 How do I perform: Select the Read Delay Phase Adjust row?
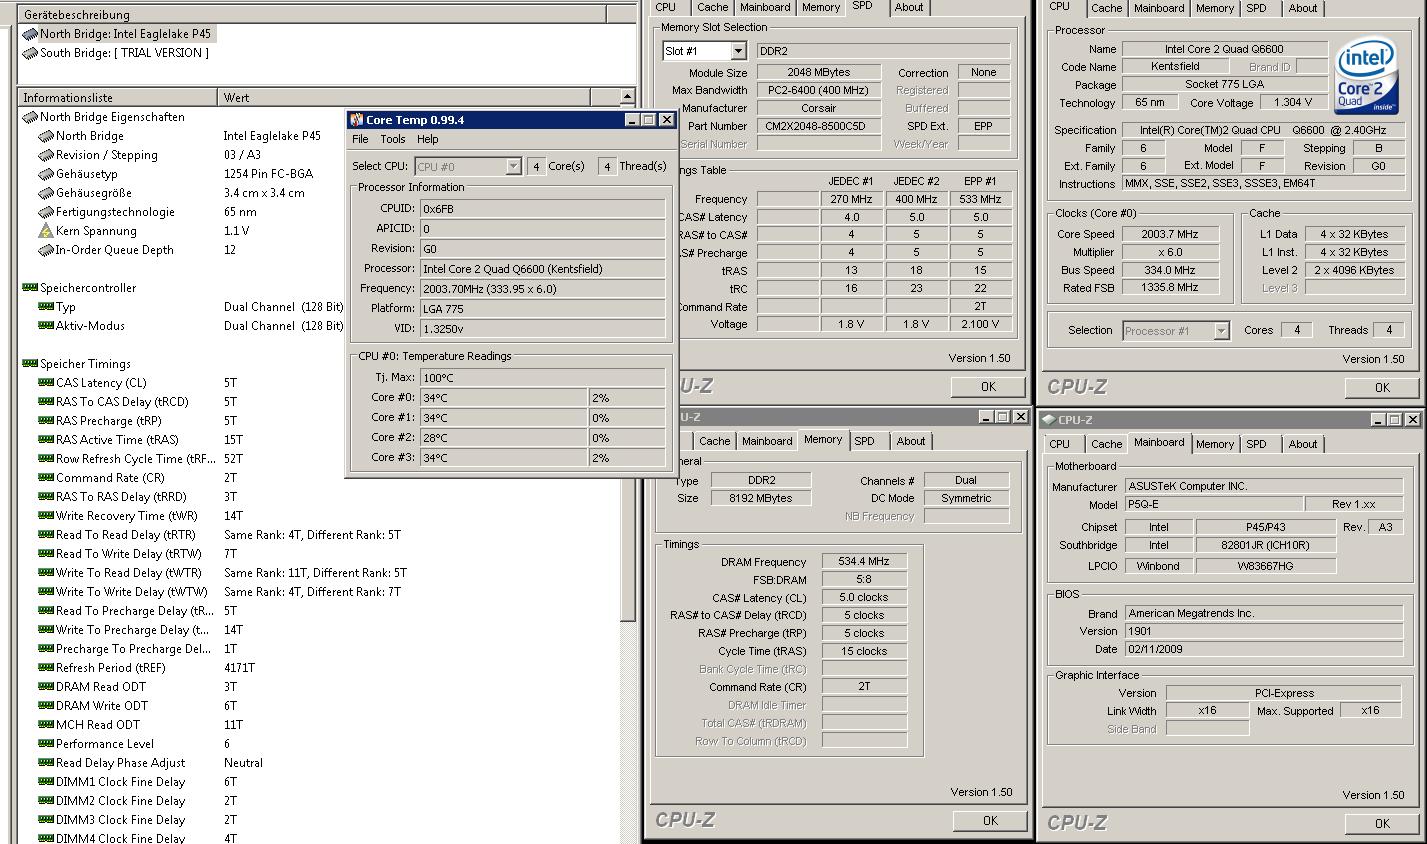tap(320, 763)
